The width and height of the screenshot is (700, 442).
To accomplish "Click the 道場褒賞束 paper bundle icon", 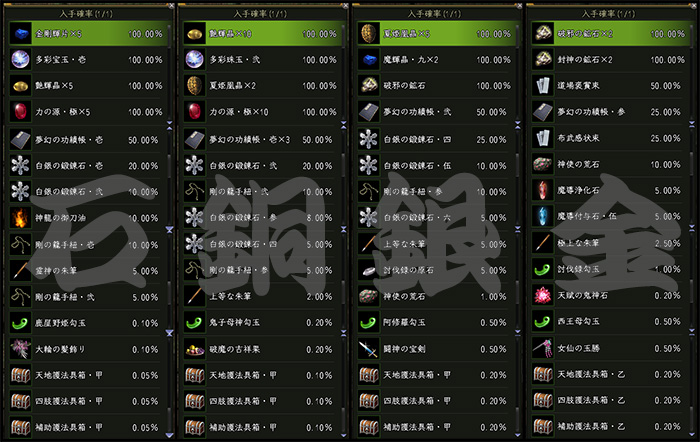I will pos(543,85).
